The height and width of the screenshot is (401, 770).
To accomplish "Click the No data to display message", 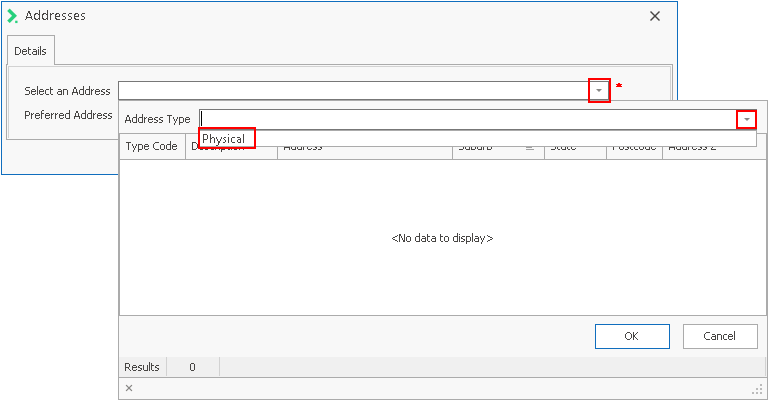I will pyautogui.click(x=442, y=239).
